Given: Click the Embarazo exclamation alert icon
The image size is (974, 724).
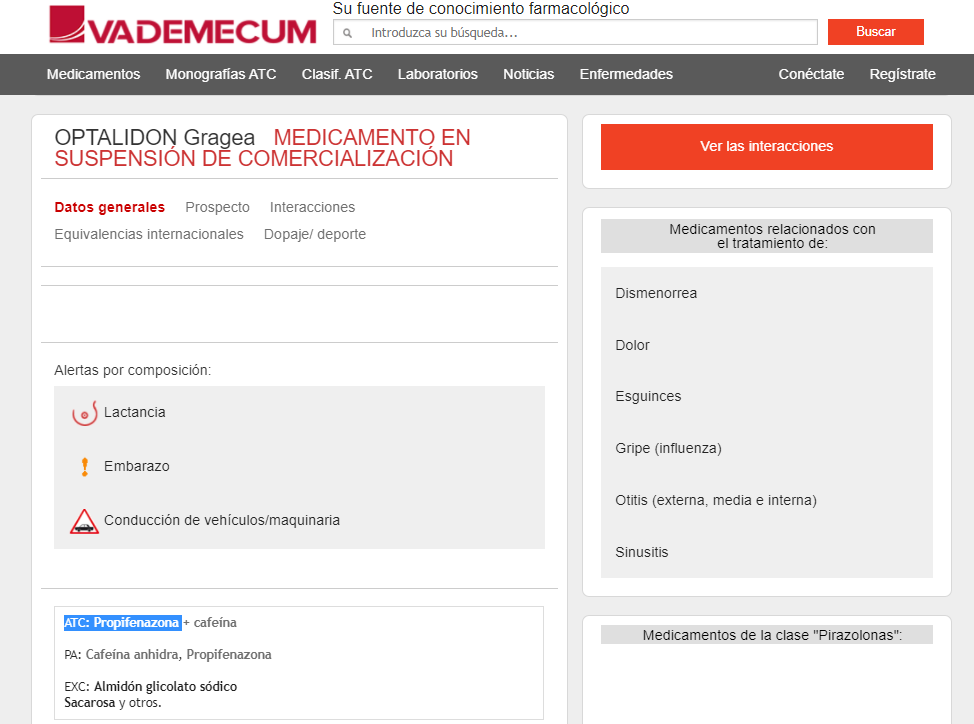Looking at the screenshot, I should click(84, 466).
